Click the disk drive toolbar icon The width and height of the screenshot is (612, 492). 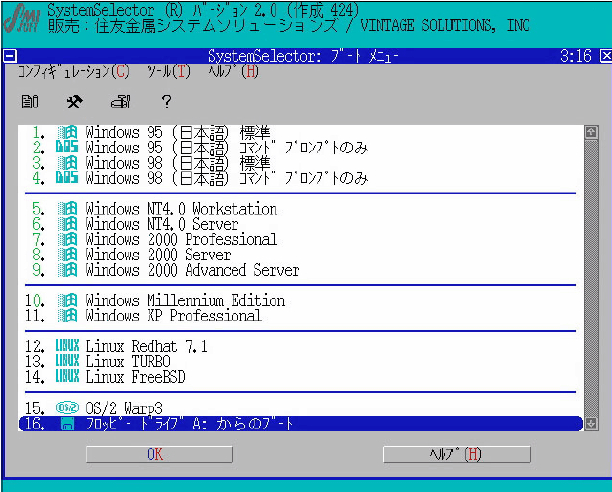coord(121,102)
